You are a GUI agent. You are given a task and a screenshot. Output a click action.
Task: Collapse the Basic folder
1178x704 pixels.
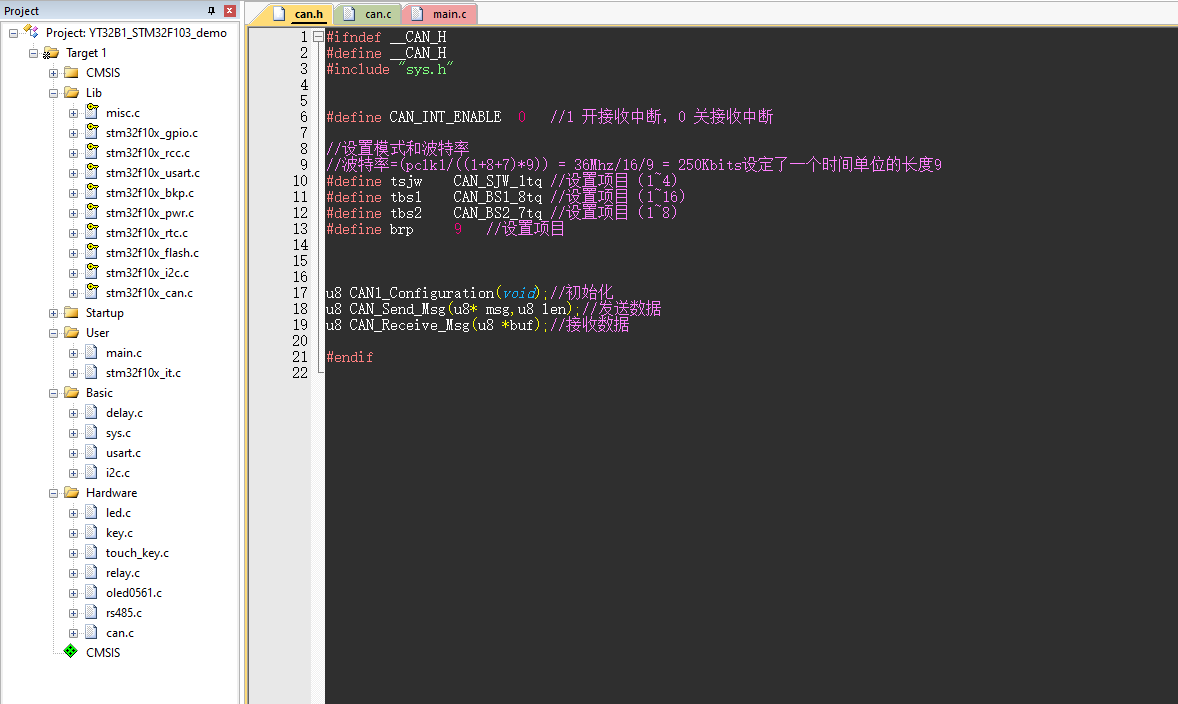point(53,393)
